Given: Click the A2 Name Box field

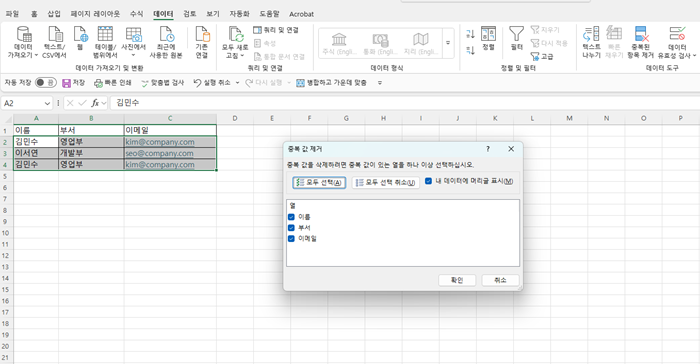Looking at the screenshot, I should (x=23, y=103).
